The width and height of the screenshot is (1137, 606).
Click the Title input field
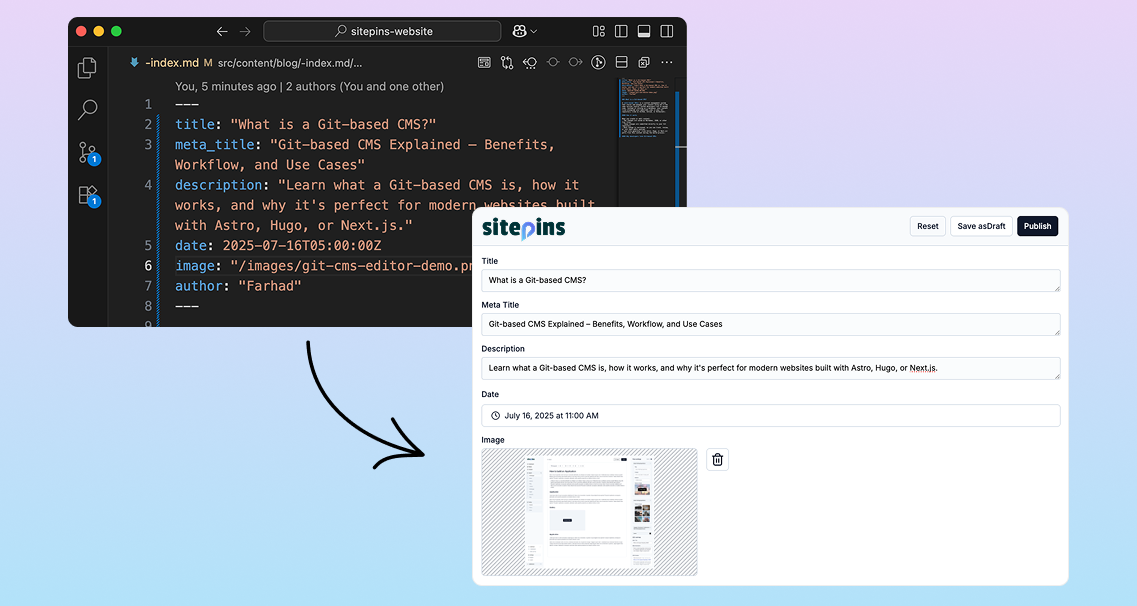coord(770,280)
